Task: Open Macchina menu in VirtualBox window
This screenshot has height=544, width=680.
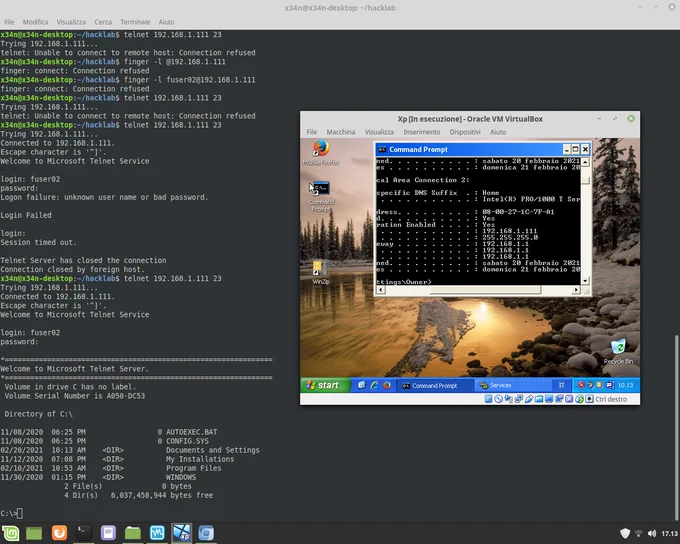Action: coord(340,132)
